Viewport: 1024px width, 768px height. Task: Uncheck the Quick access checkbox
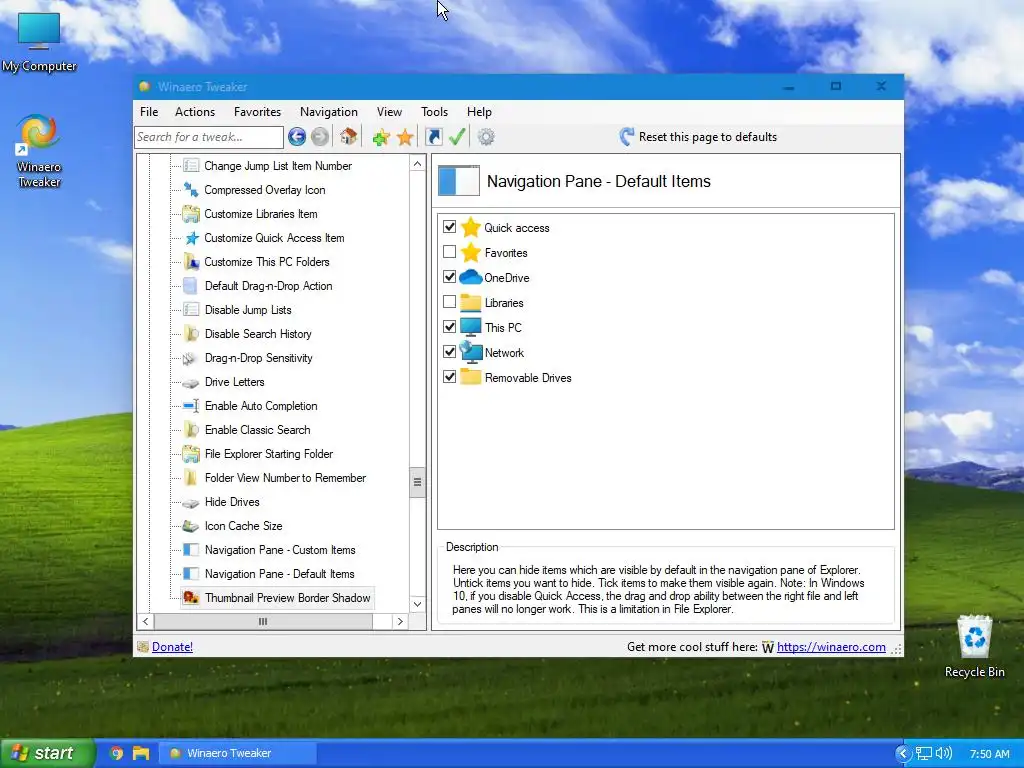[x=449, y=227]
